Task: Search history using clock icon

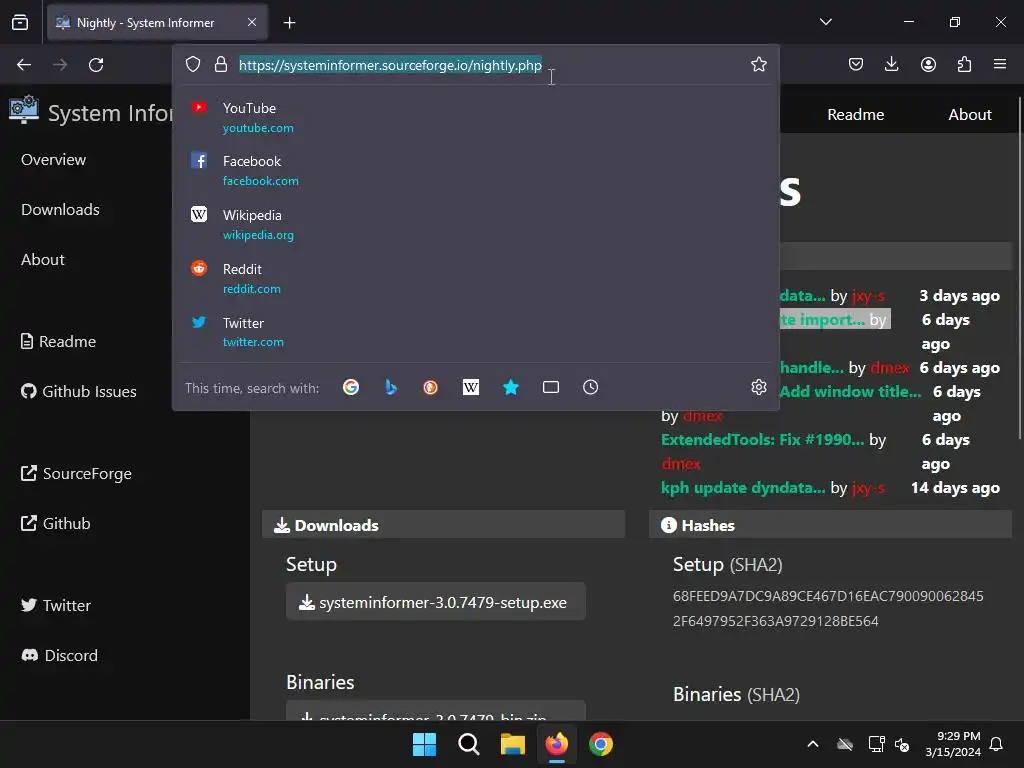Action: pyautogui.click(x=590, y=387)
